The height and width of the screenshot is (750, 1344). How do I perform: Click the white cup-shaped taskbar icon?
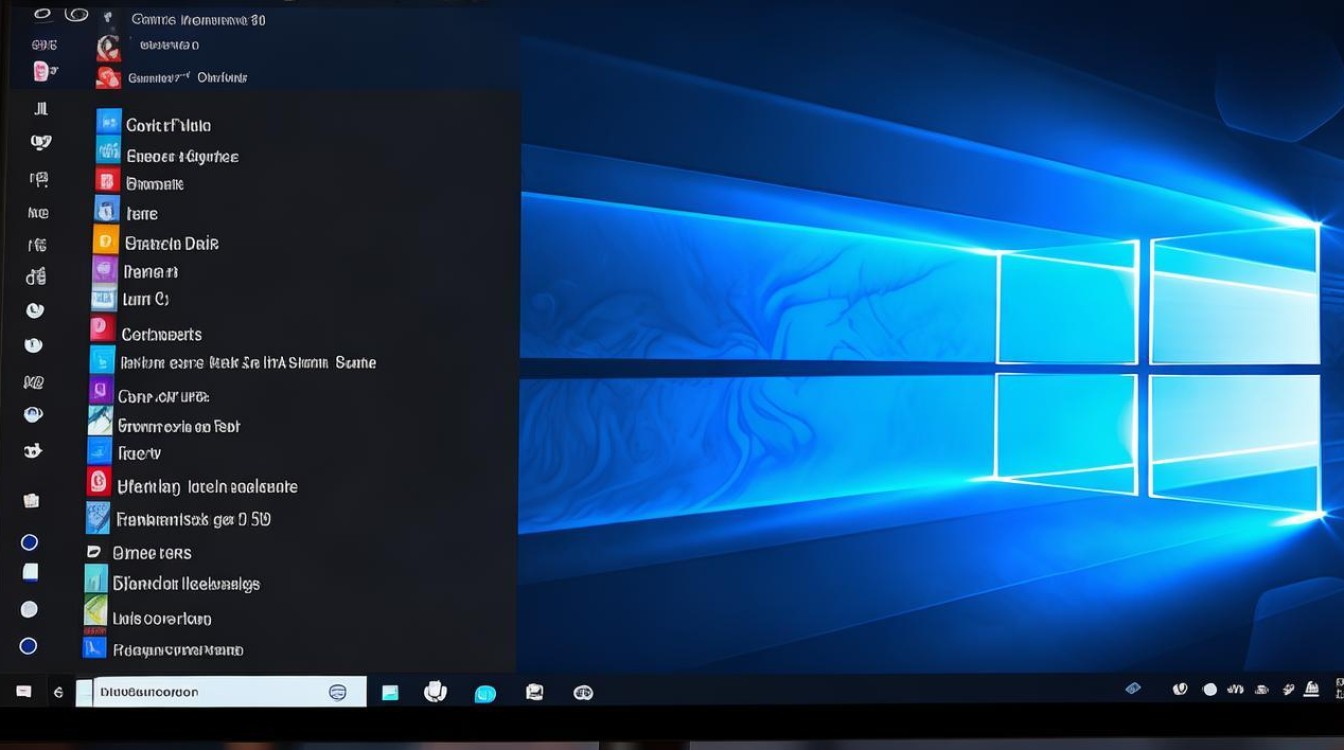[435, 692]
